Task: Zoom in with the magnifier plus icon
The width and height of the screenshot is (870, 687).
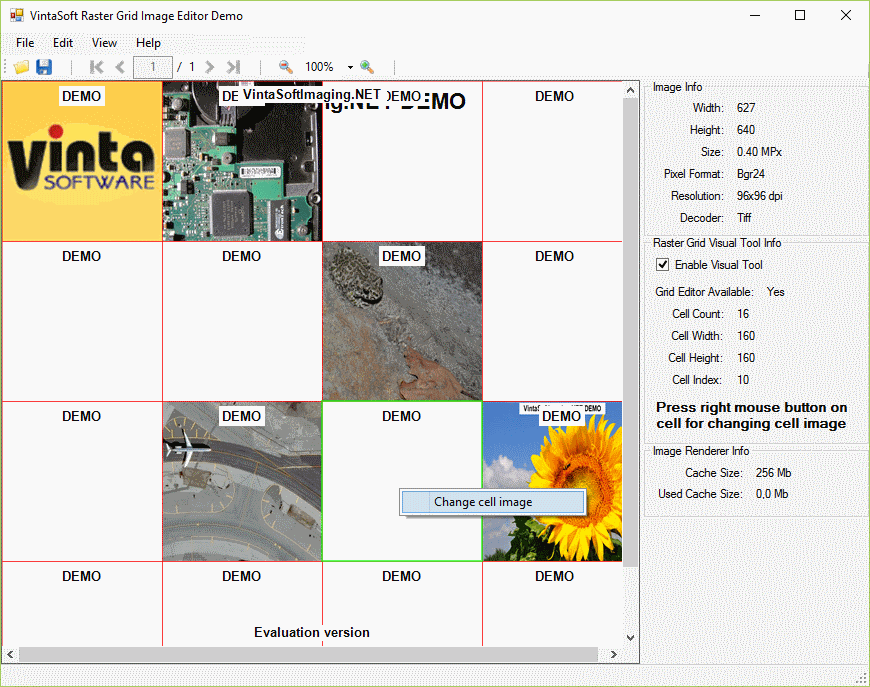Action: [366, 67]
